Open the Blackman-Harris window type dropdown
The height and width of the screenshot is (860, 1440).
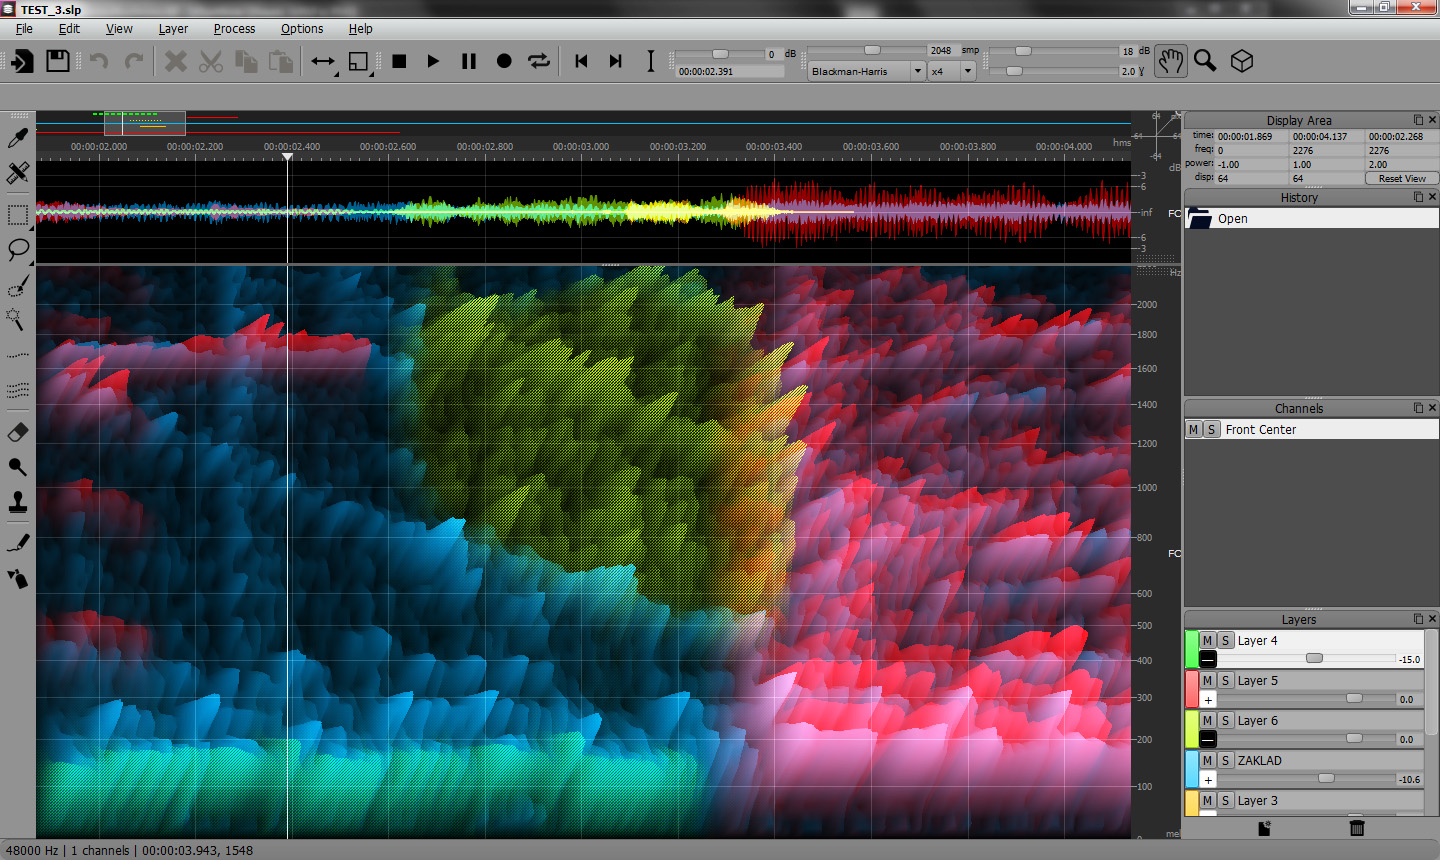pyautogui.click(x=867, y=72)
